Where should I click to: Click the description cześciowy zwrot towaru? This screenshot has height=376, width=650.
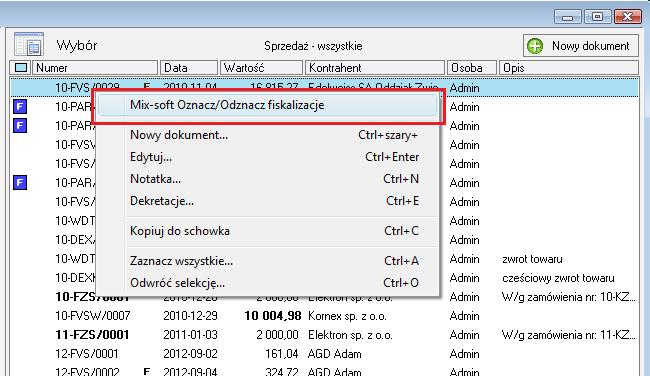coord(558,278)
